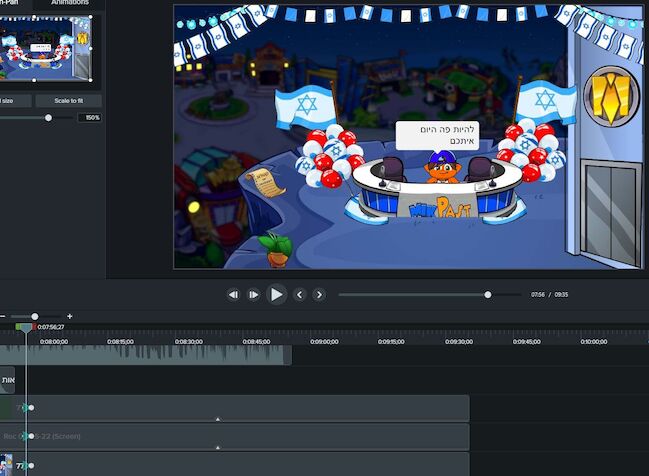
Task: Select the Zoom-n-Pan preview thumbnail
Action: [x=46, y=48]
